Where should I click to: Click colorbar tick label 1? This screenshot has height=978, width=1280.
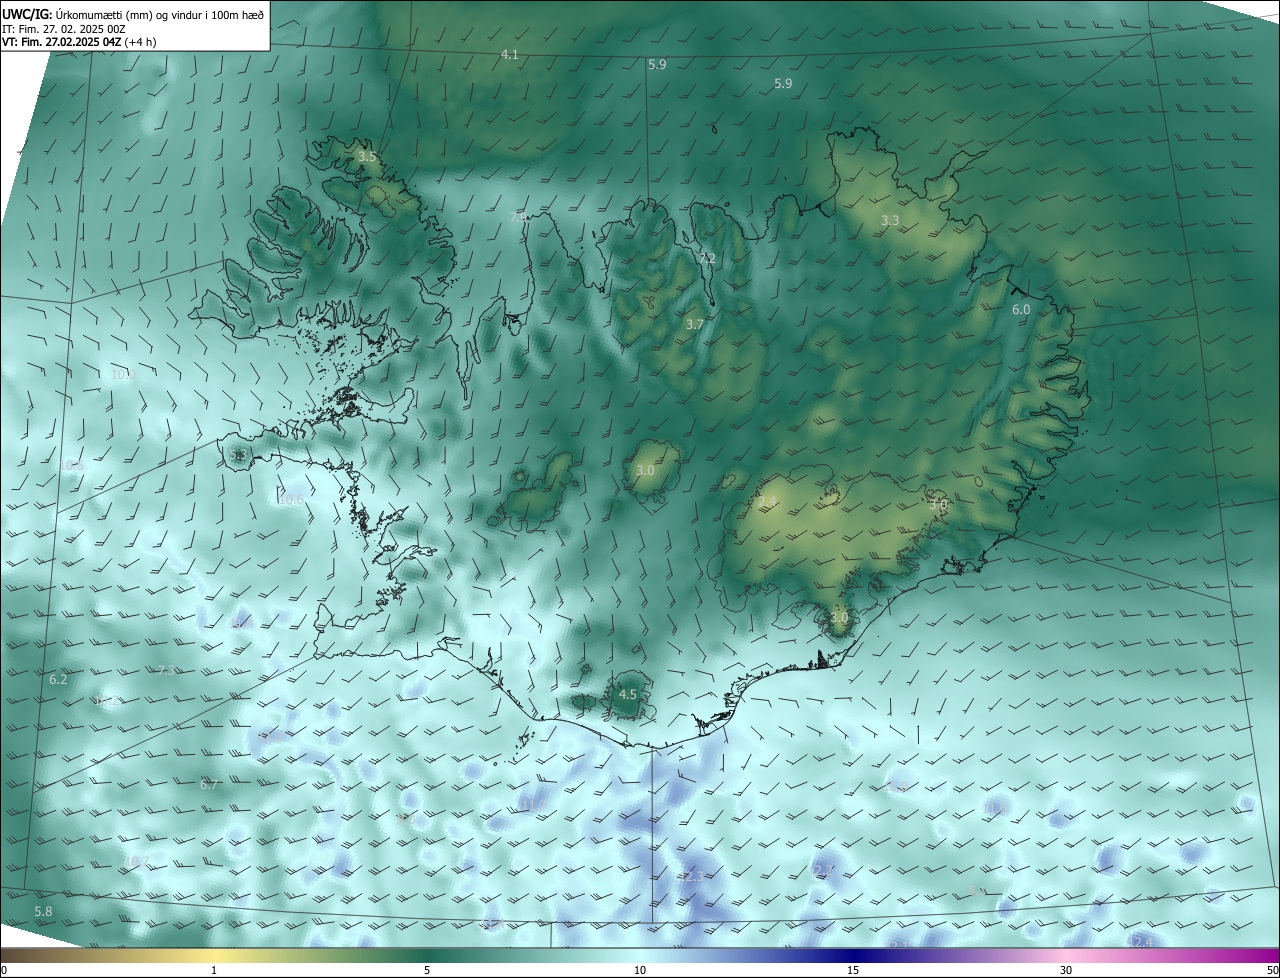214,970
